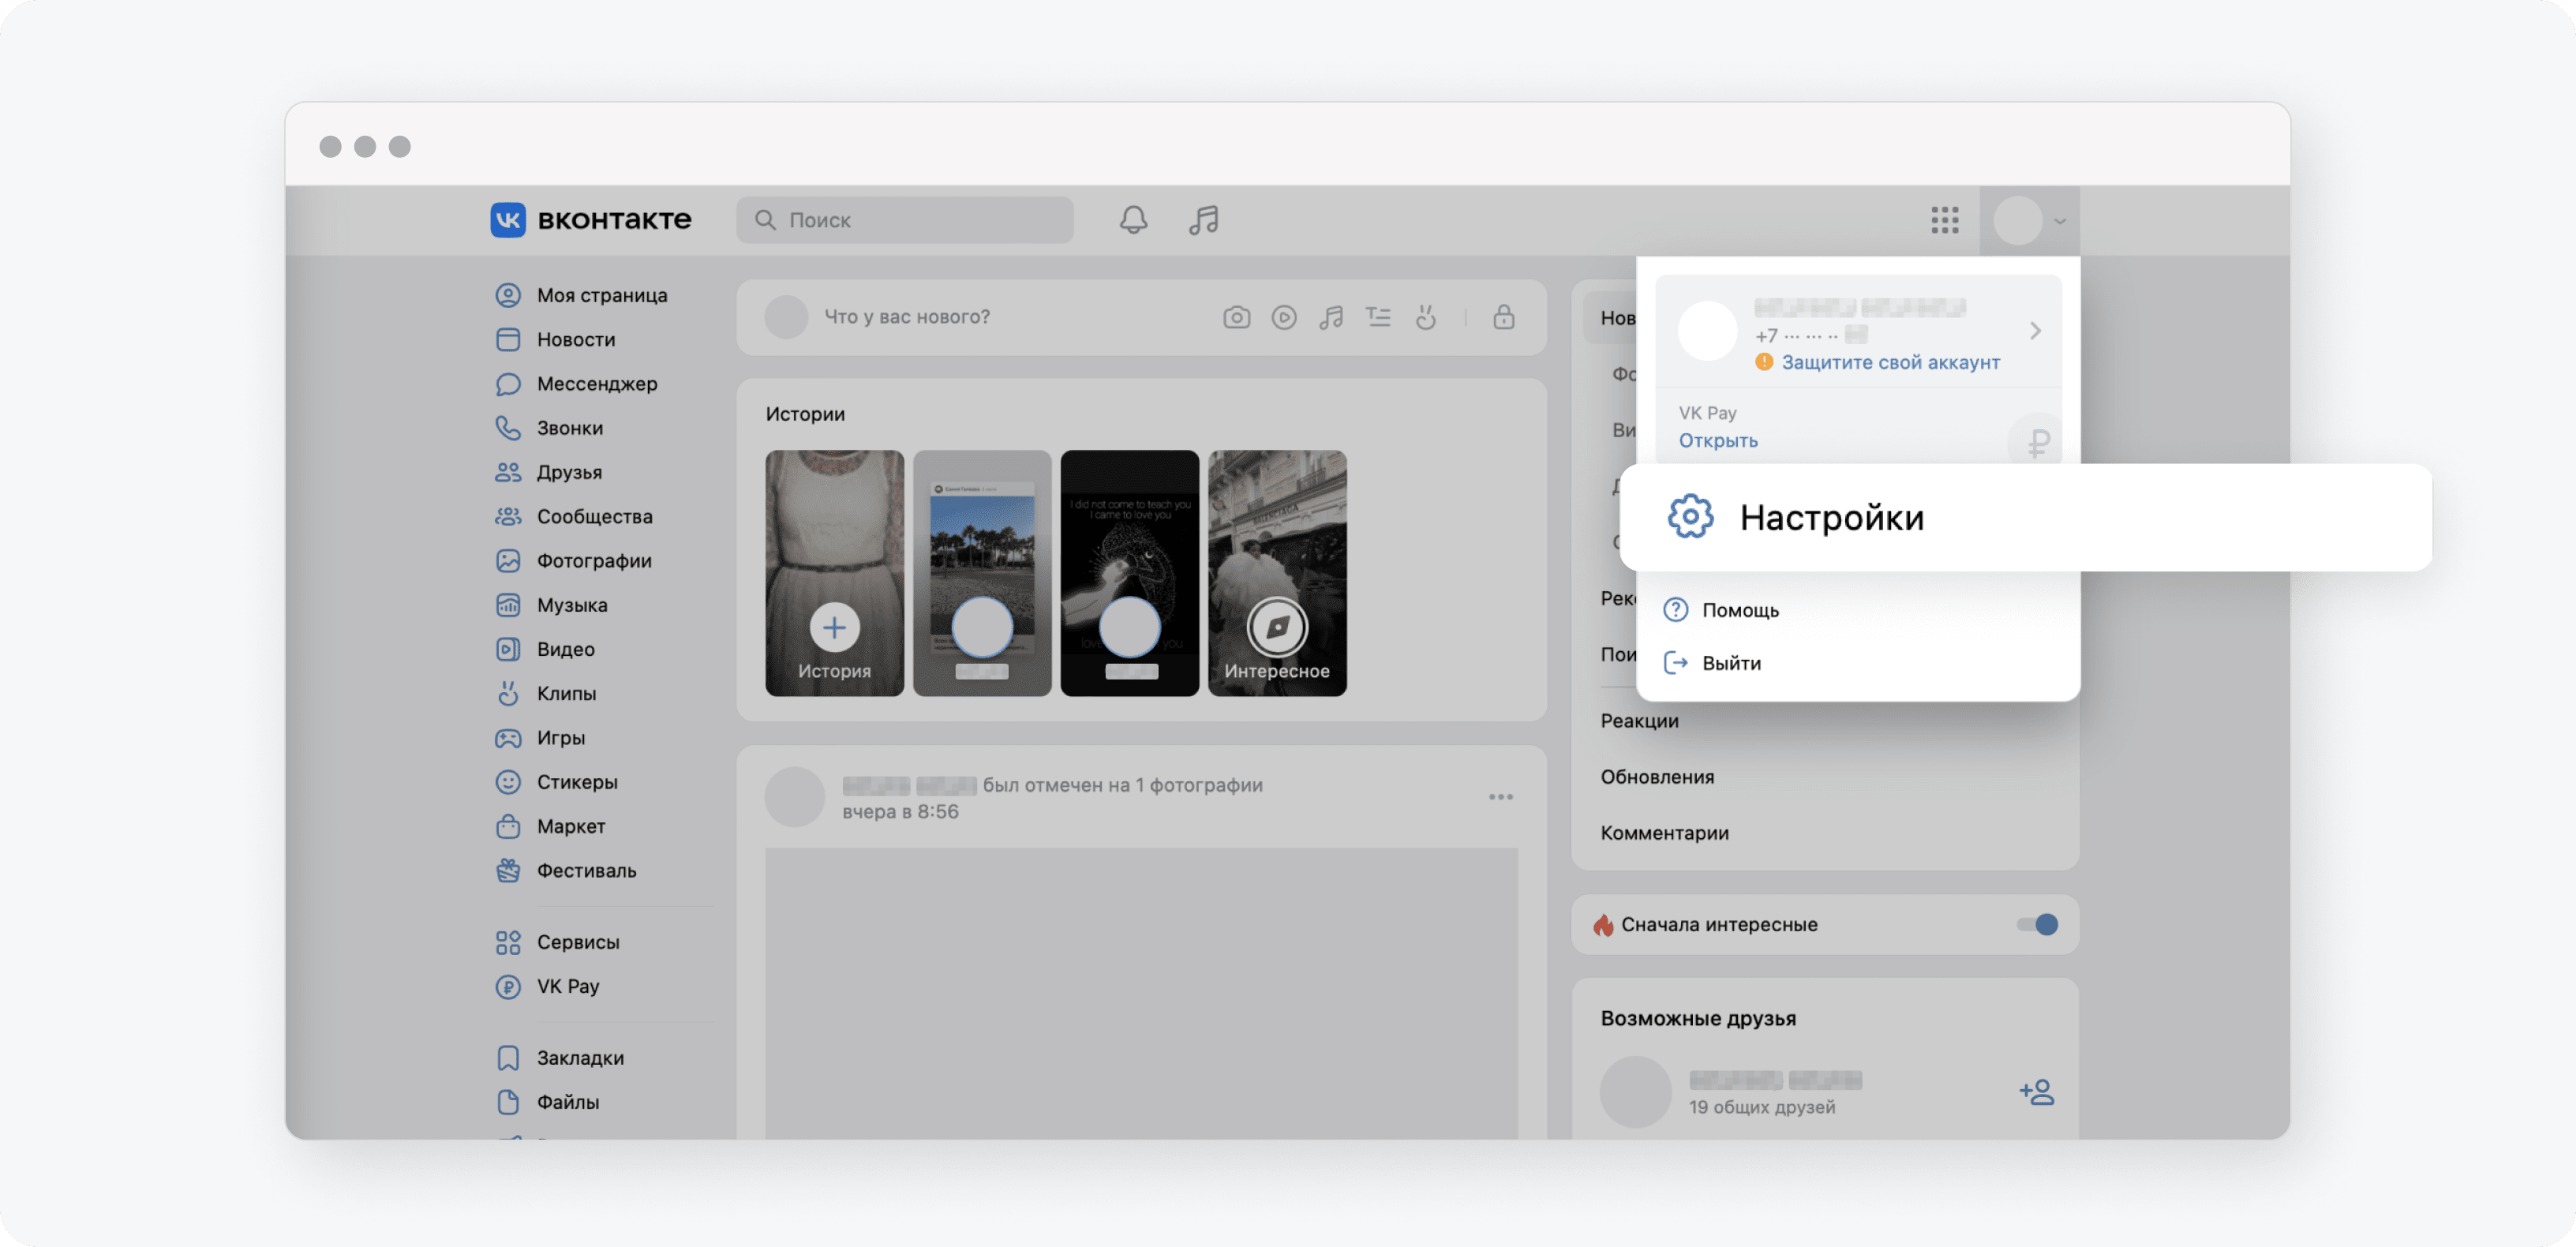The height and width of the screenshot is (1247, 2576).
Task: Click the VK logo icon
Action: [508, 220]
